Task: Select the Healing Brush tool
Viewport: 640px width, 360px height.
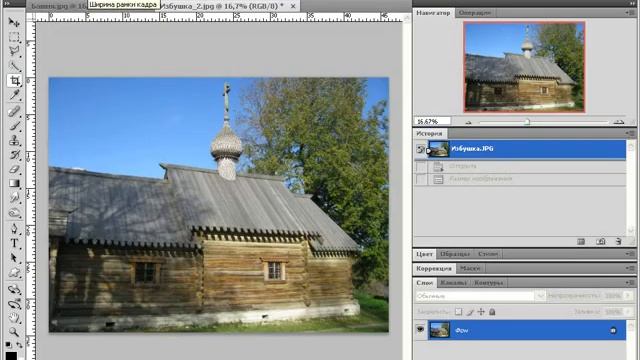Action: click(x=14, y=111)
